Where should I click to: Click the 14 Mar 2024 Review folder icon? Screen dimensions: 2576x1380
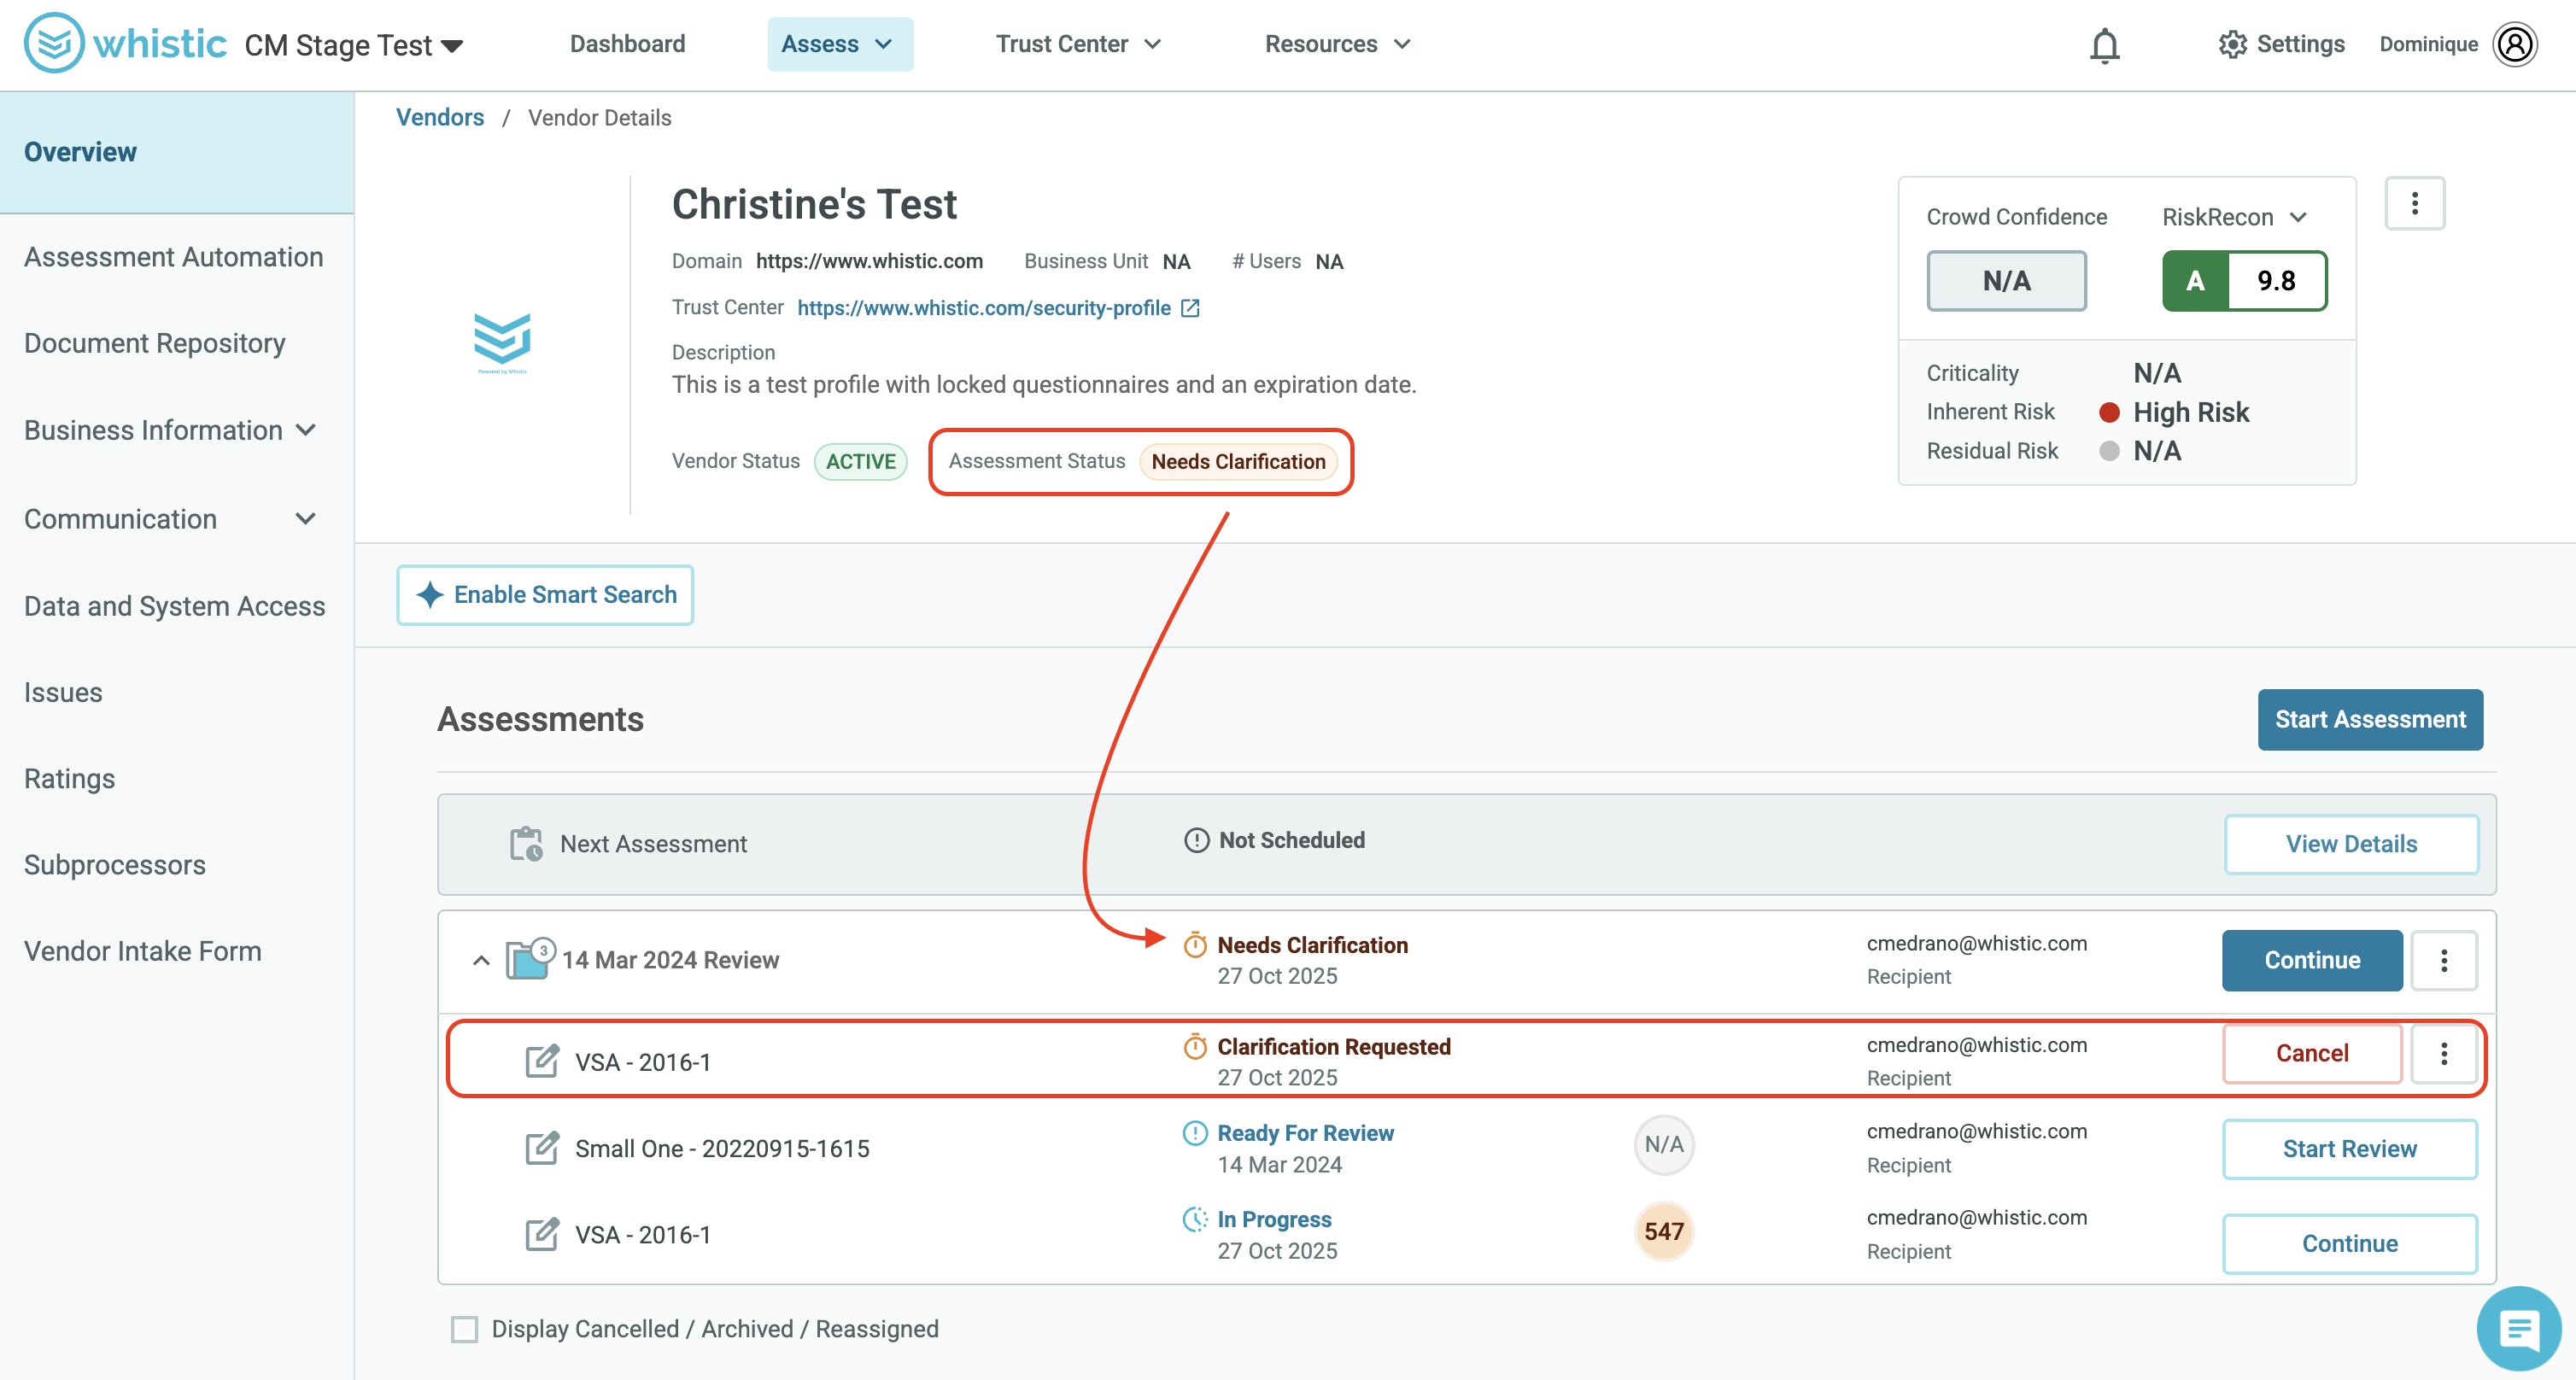[527, 959]
